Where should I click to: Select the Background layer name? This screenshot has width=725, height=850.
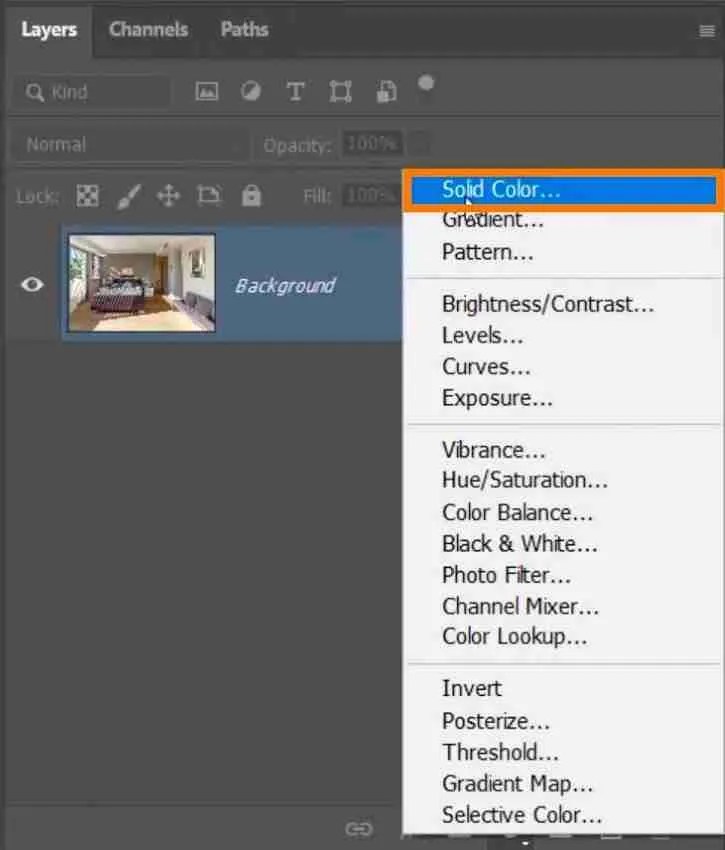(x=285, y=285)
